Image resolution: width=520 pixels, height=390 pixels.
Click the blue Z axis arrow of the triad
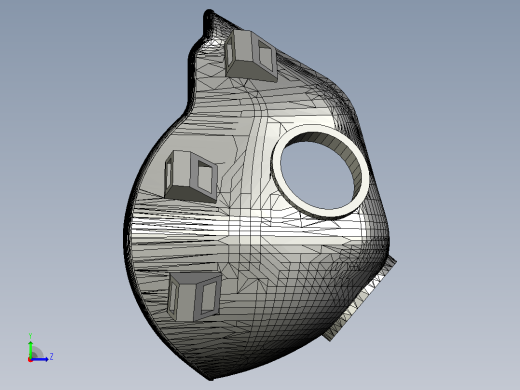click(x=40, y=359)
